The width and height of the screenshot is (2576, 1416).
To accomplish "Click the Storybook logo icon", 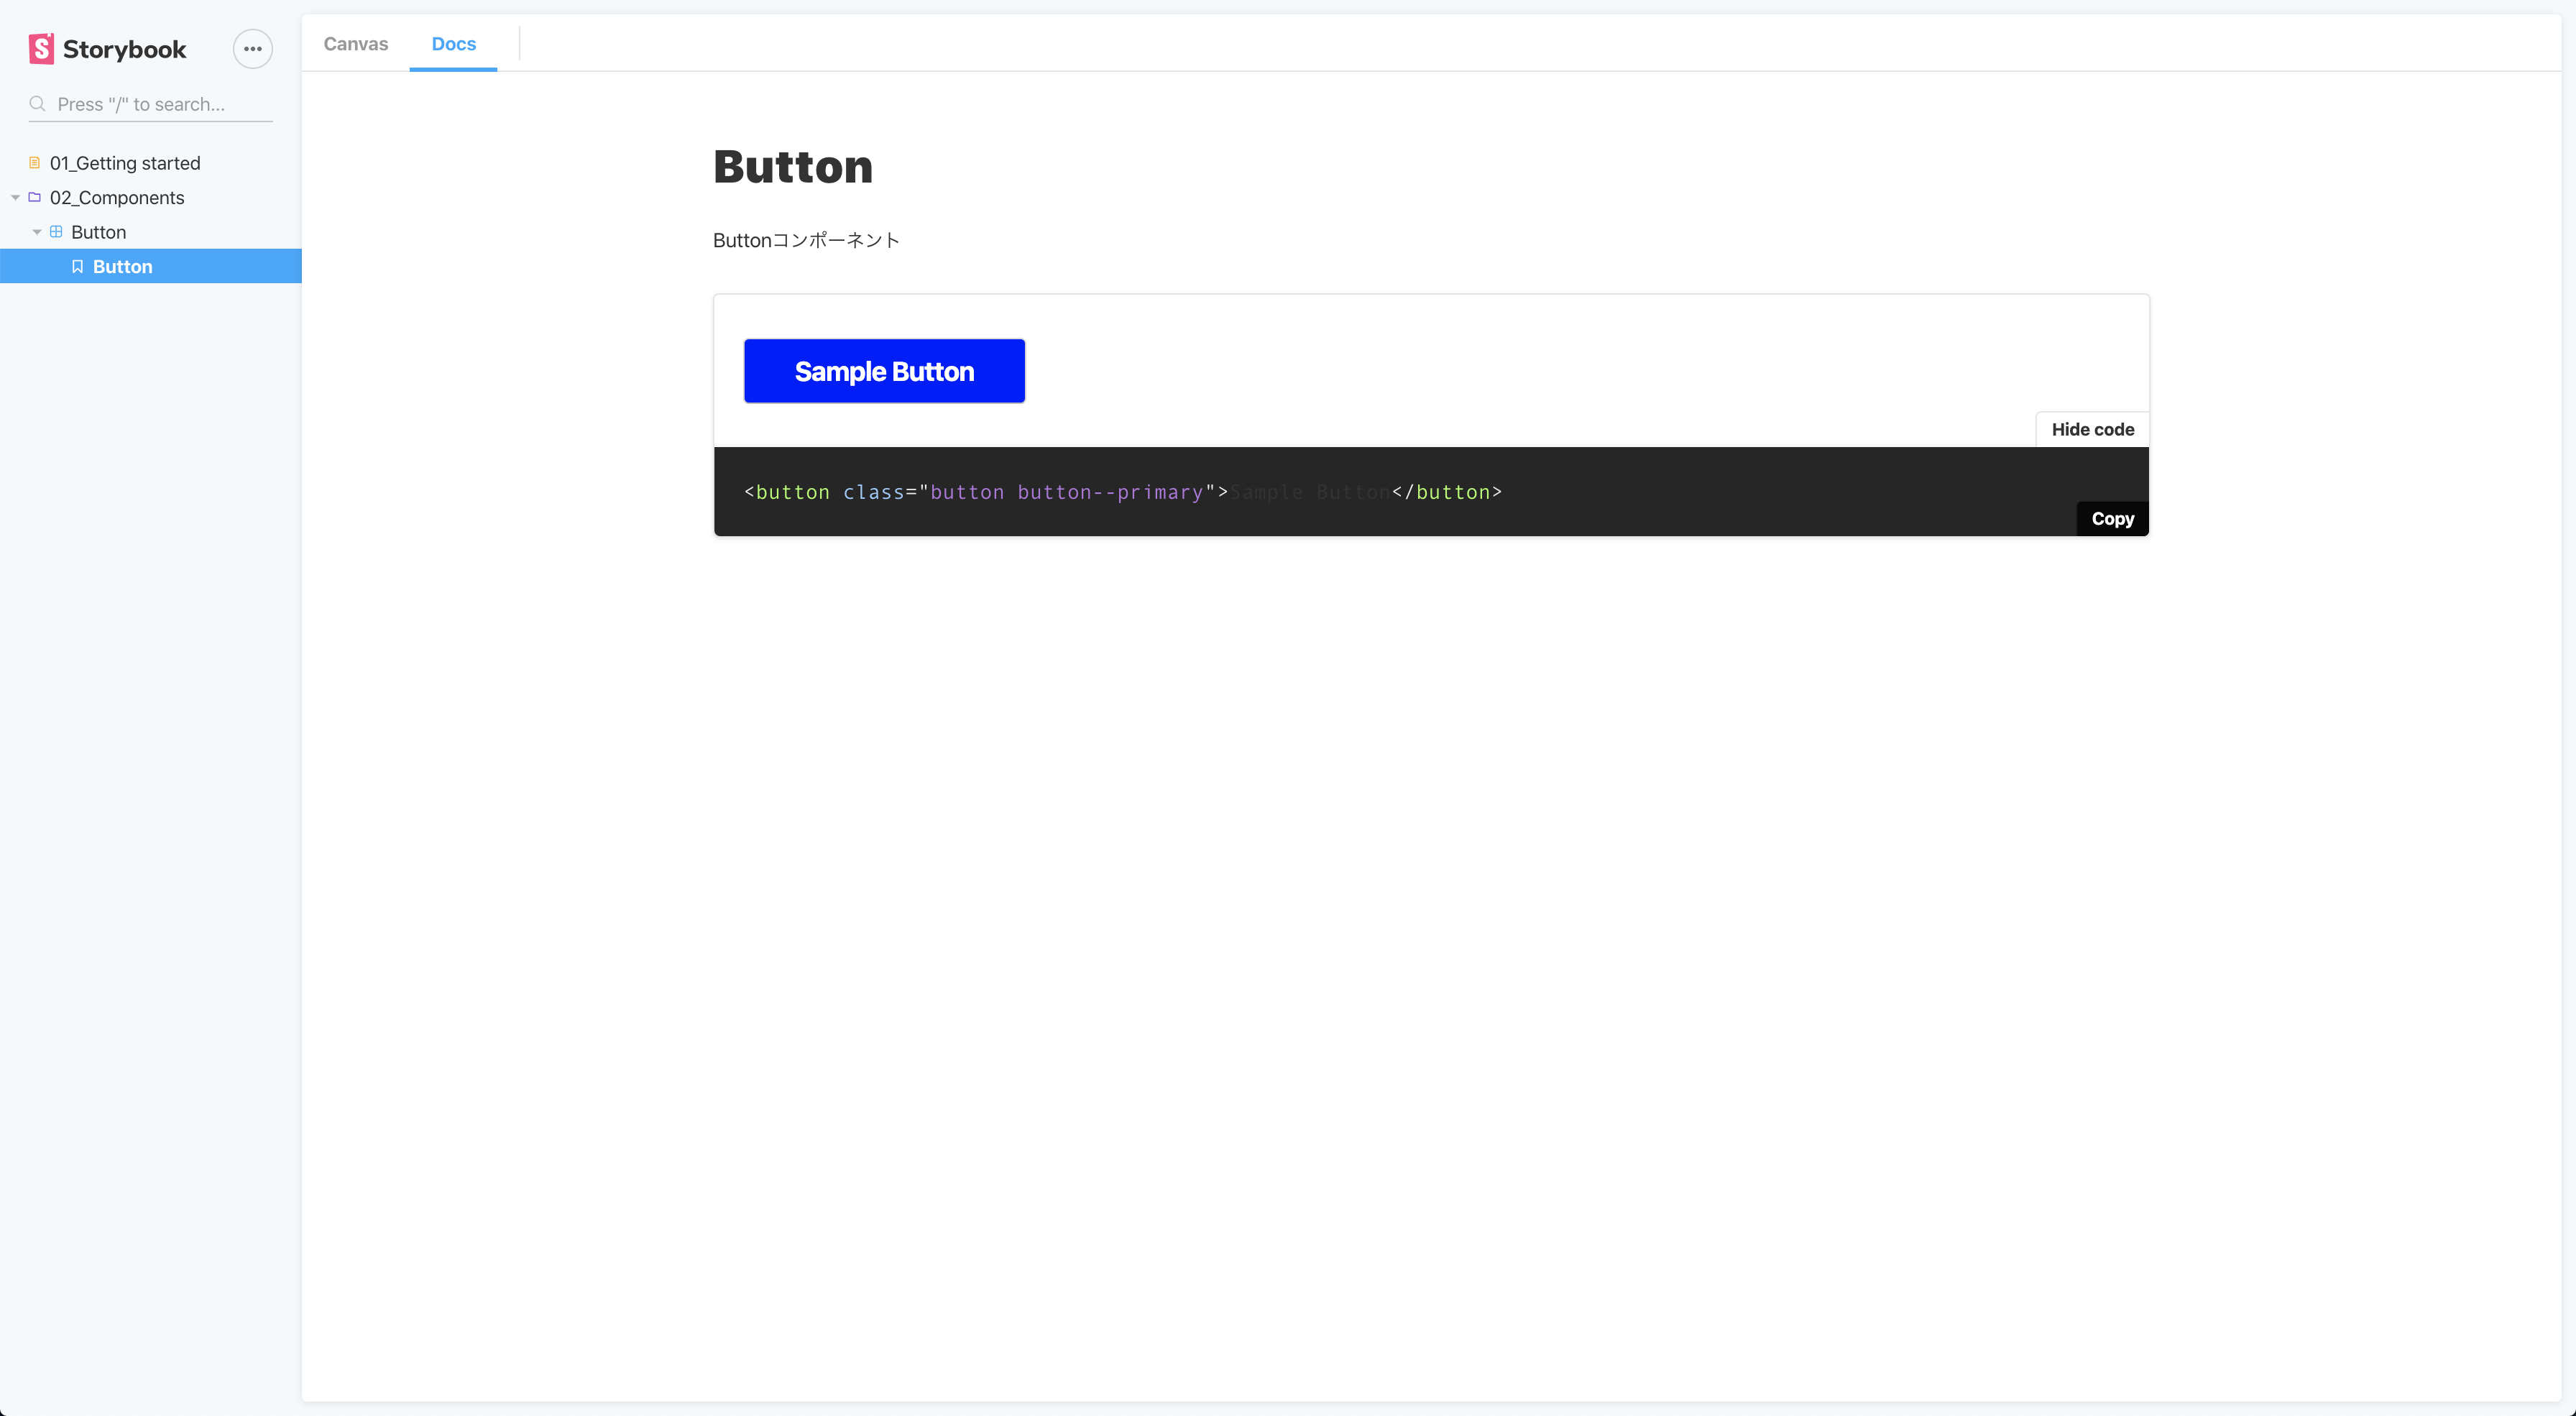I will [x=41, y=49].
